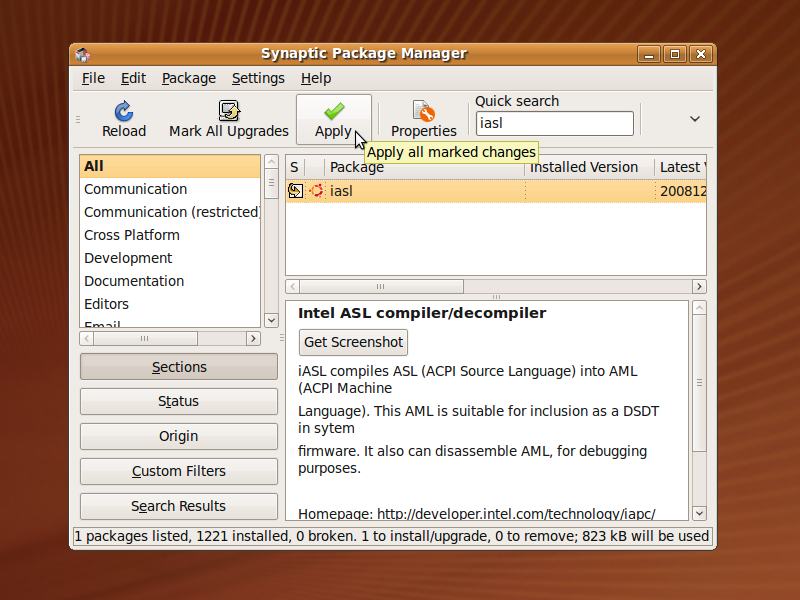
Task: Expand the toolbar overflow chevron near Quick search
Action: [x=693, y=118]
